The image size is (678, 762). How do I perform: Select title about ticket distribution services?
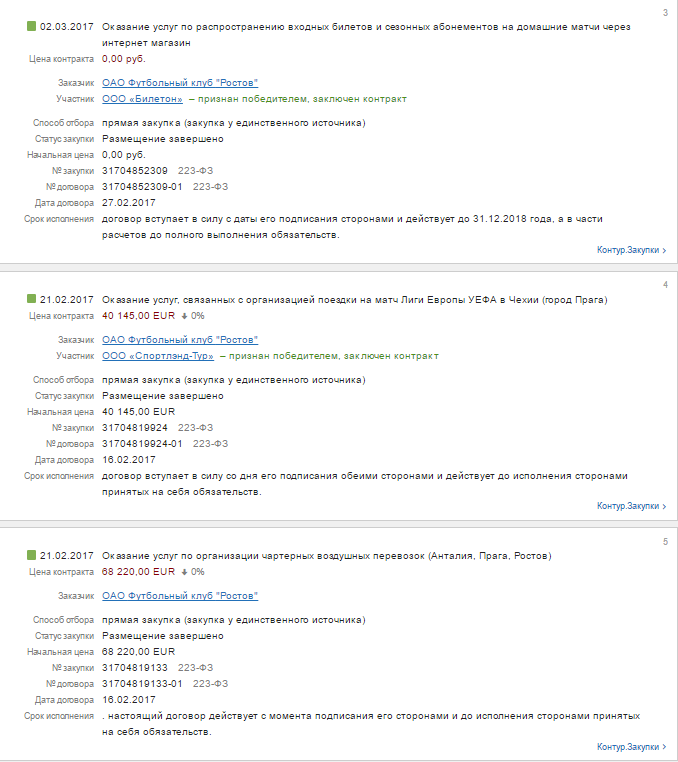[x=366, y=35]
